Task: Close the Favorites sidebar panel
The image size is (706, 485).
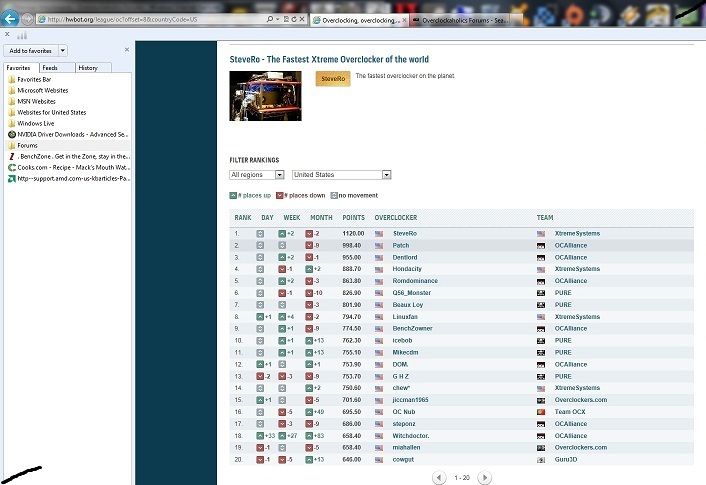Action: tap(127, 49)
